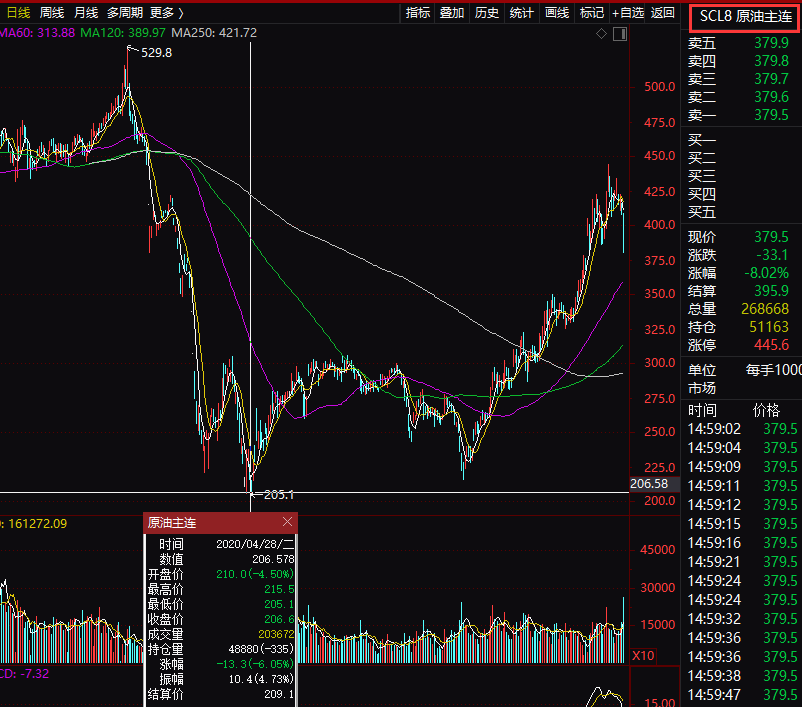Click the SCL8 原油主连 contract title

744,15
